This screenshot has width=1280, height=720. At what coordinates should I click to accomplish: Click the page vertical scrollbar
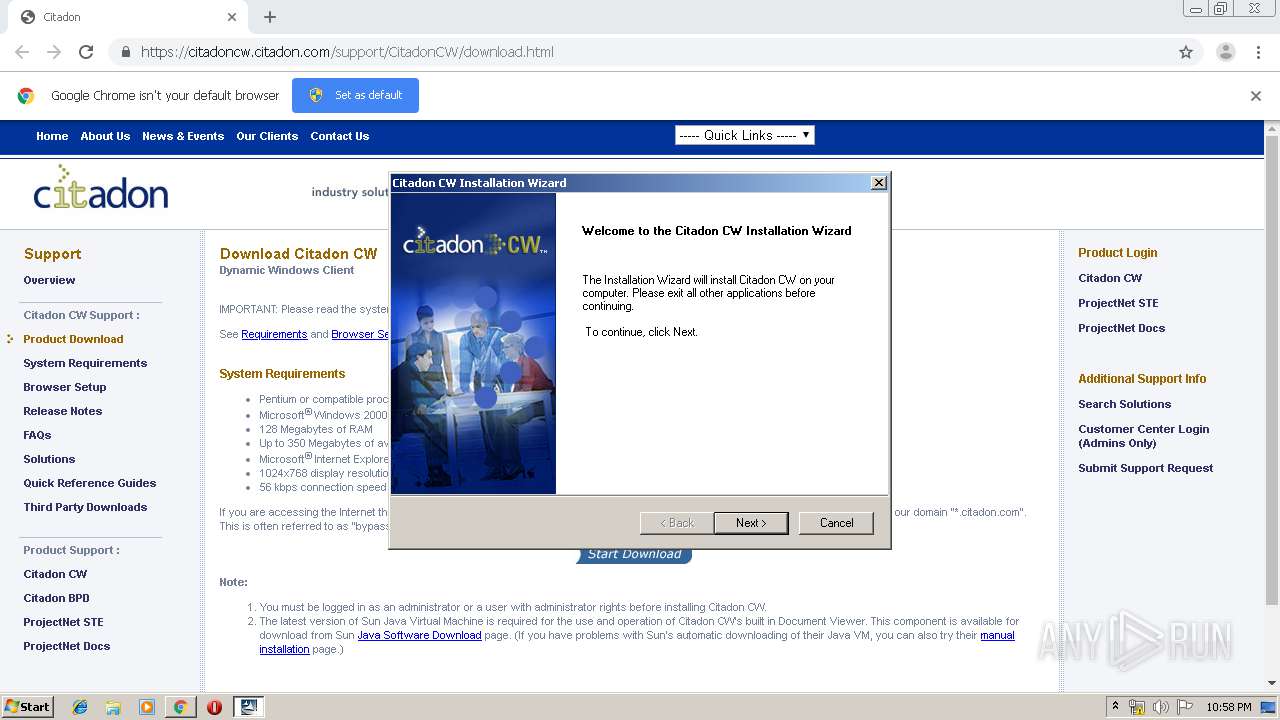pos(1272,370)
